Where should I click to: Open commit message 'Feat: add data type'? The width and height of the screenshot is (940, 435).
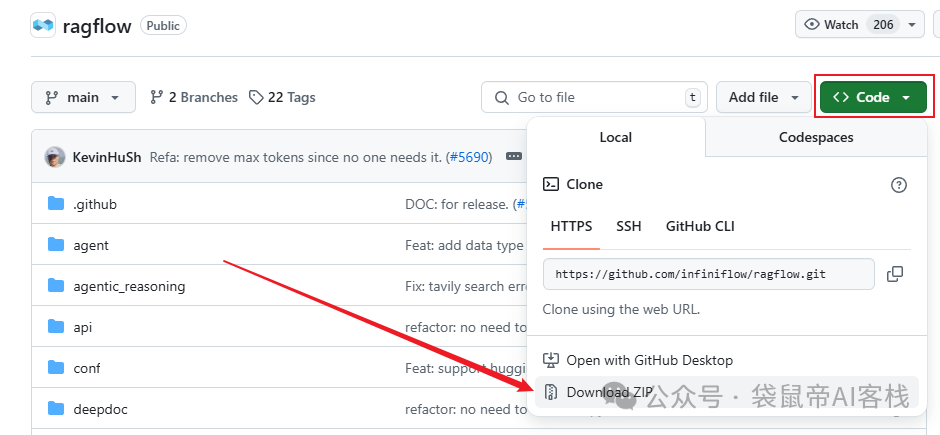[464, 245]
